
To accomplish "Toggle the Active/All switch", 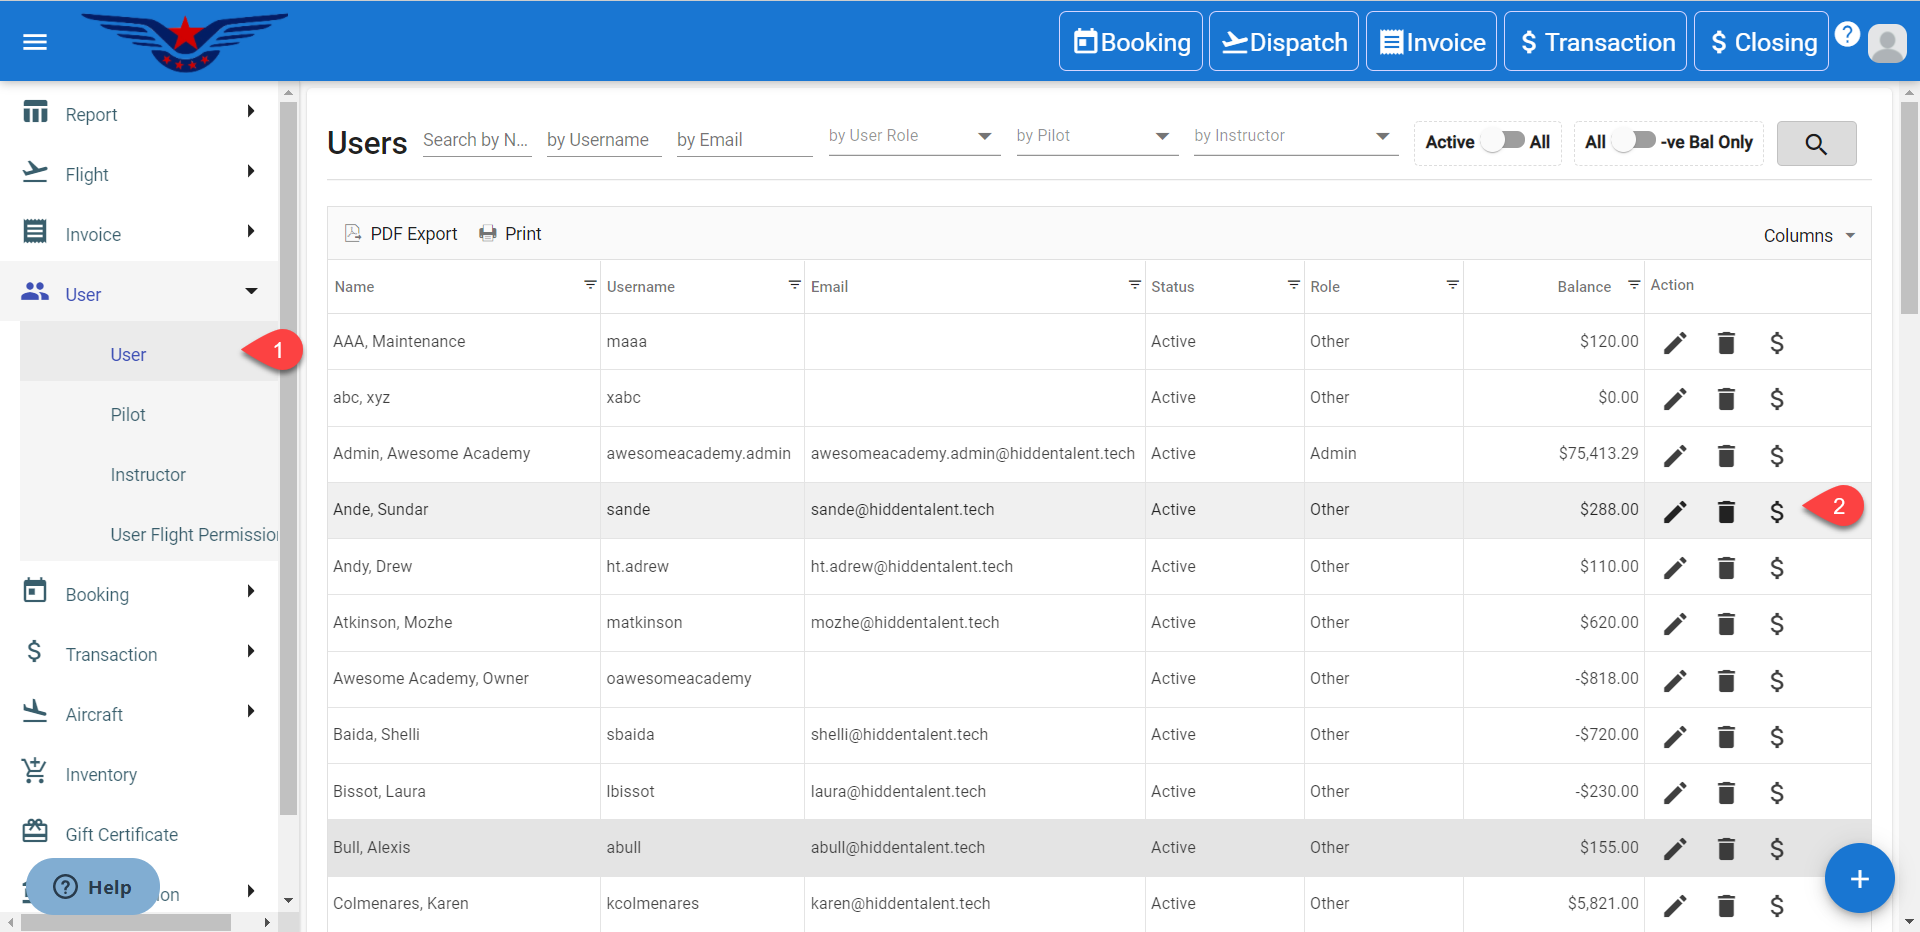I will pyautogui.click(x=1504, y=141).
